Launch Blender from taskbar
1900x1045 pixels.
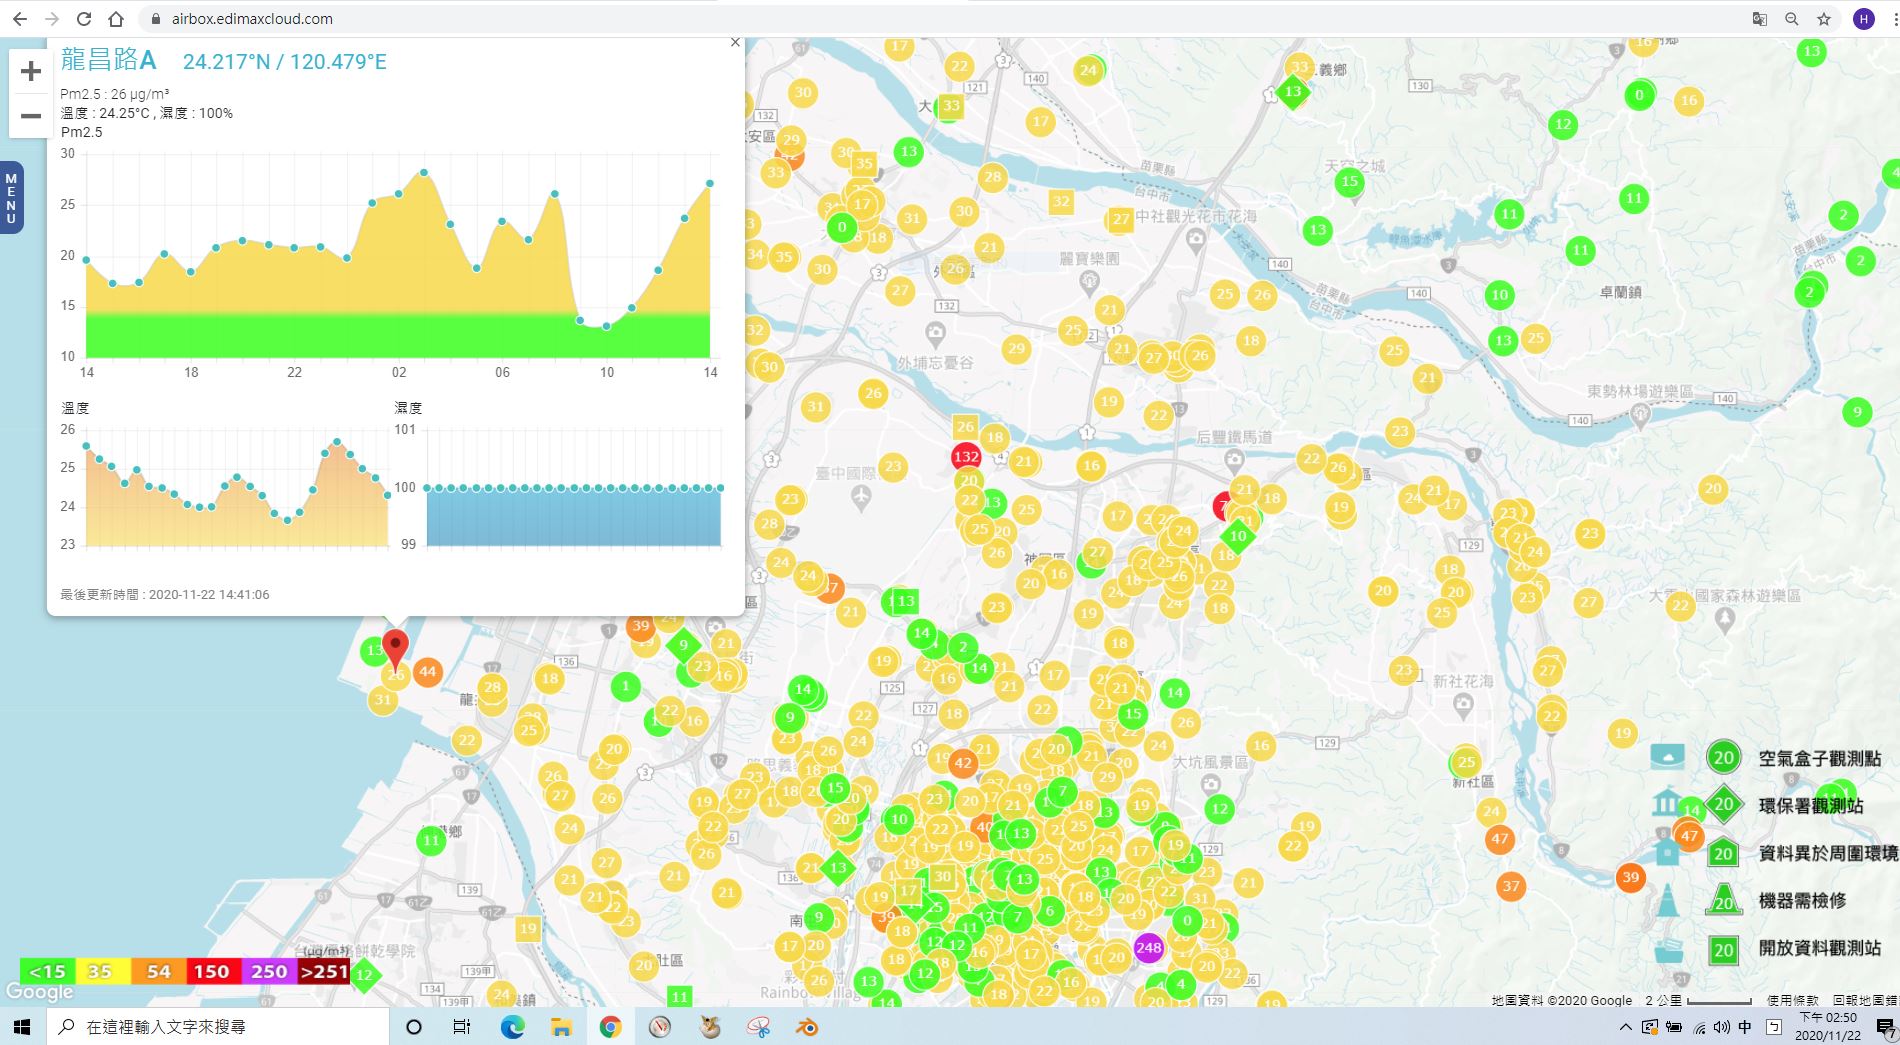[807, 1027]
